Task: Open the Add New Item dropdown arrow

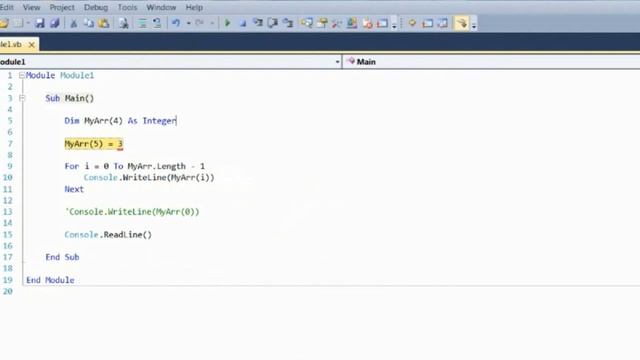Action: click(x=28, y=23)
